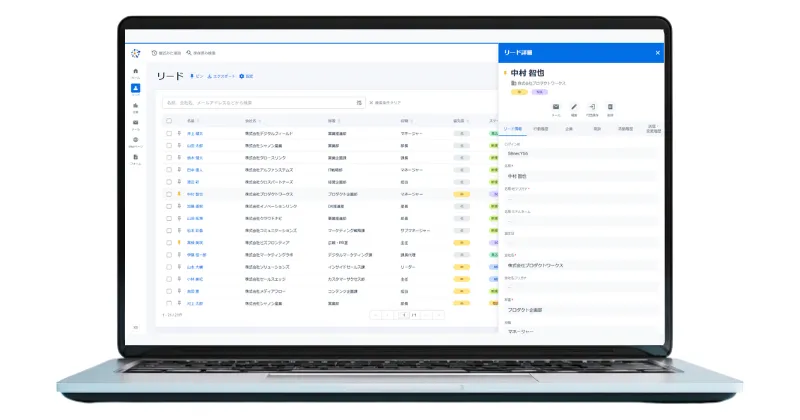This screenshot has width=800, height=420.
Task: Open the Form document icon in sidebar
Action: [x=135, y=157]
